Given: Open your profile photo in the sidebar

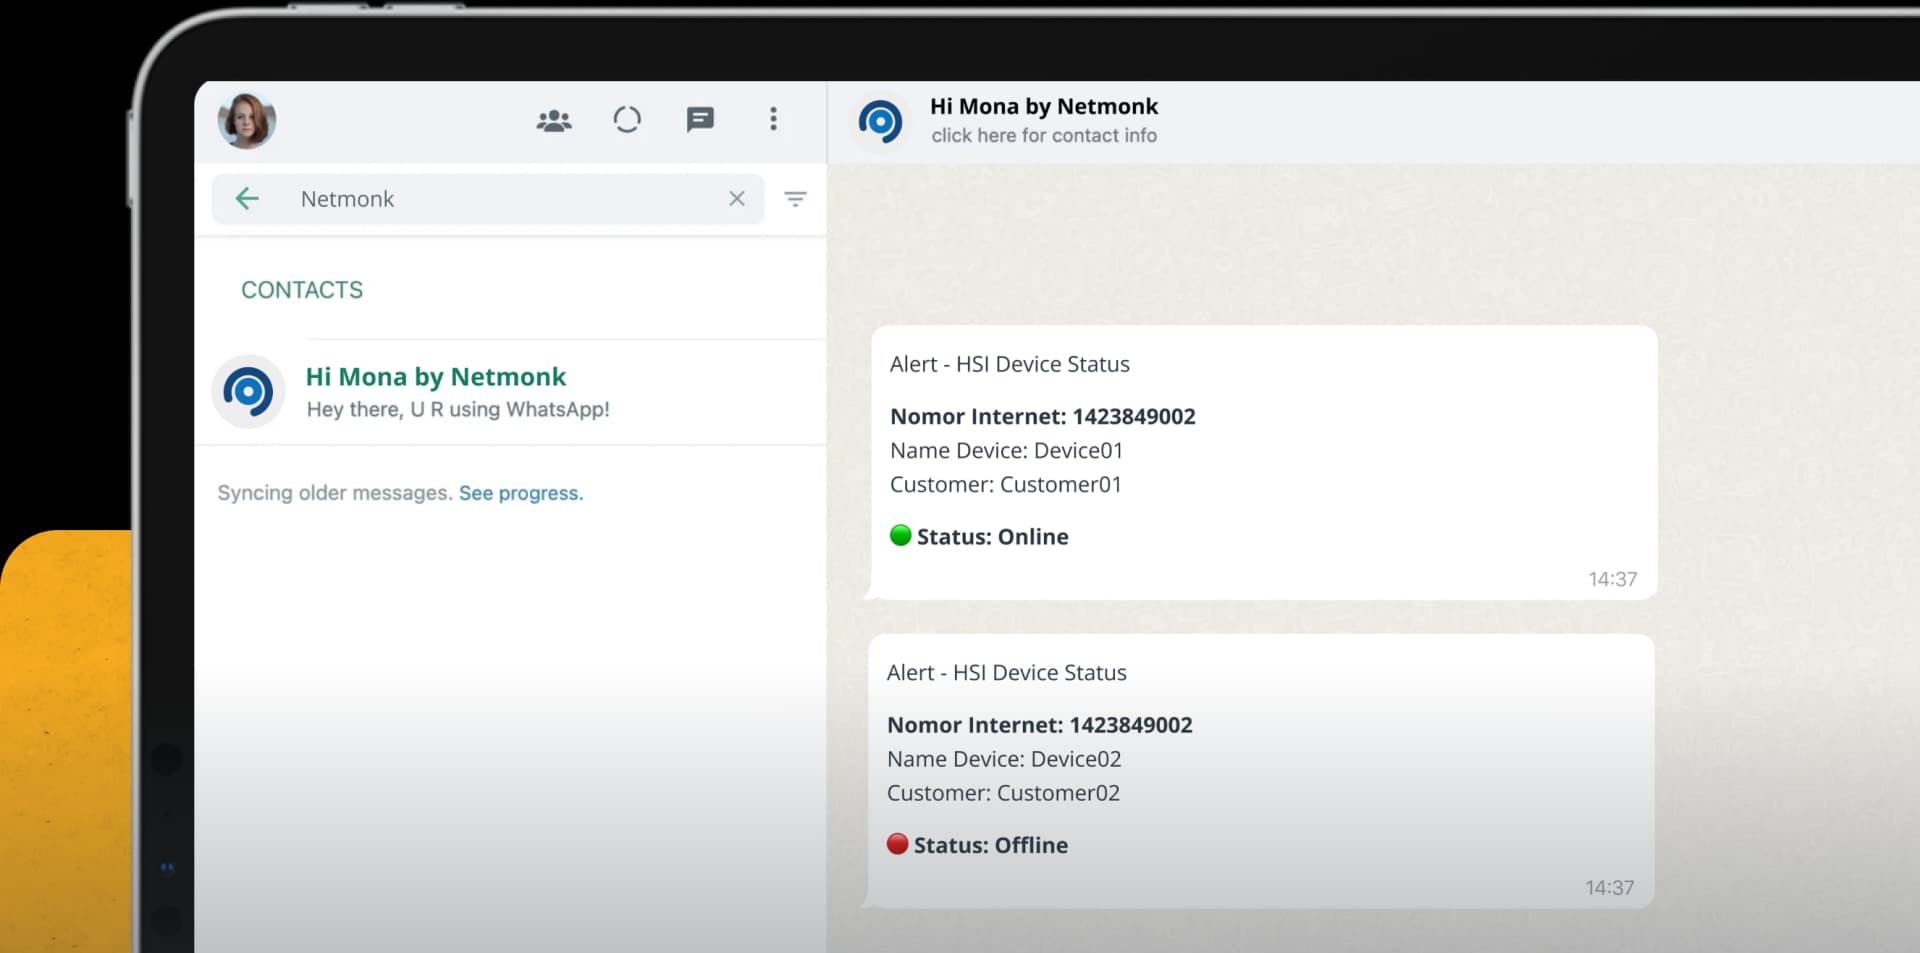Looking at the screenshot, I should click(x=246, y=120).
